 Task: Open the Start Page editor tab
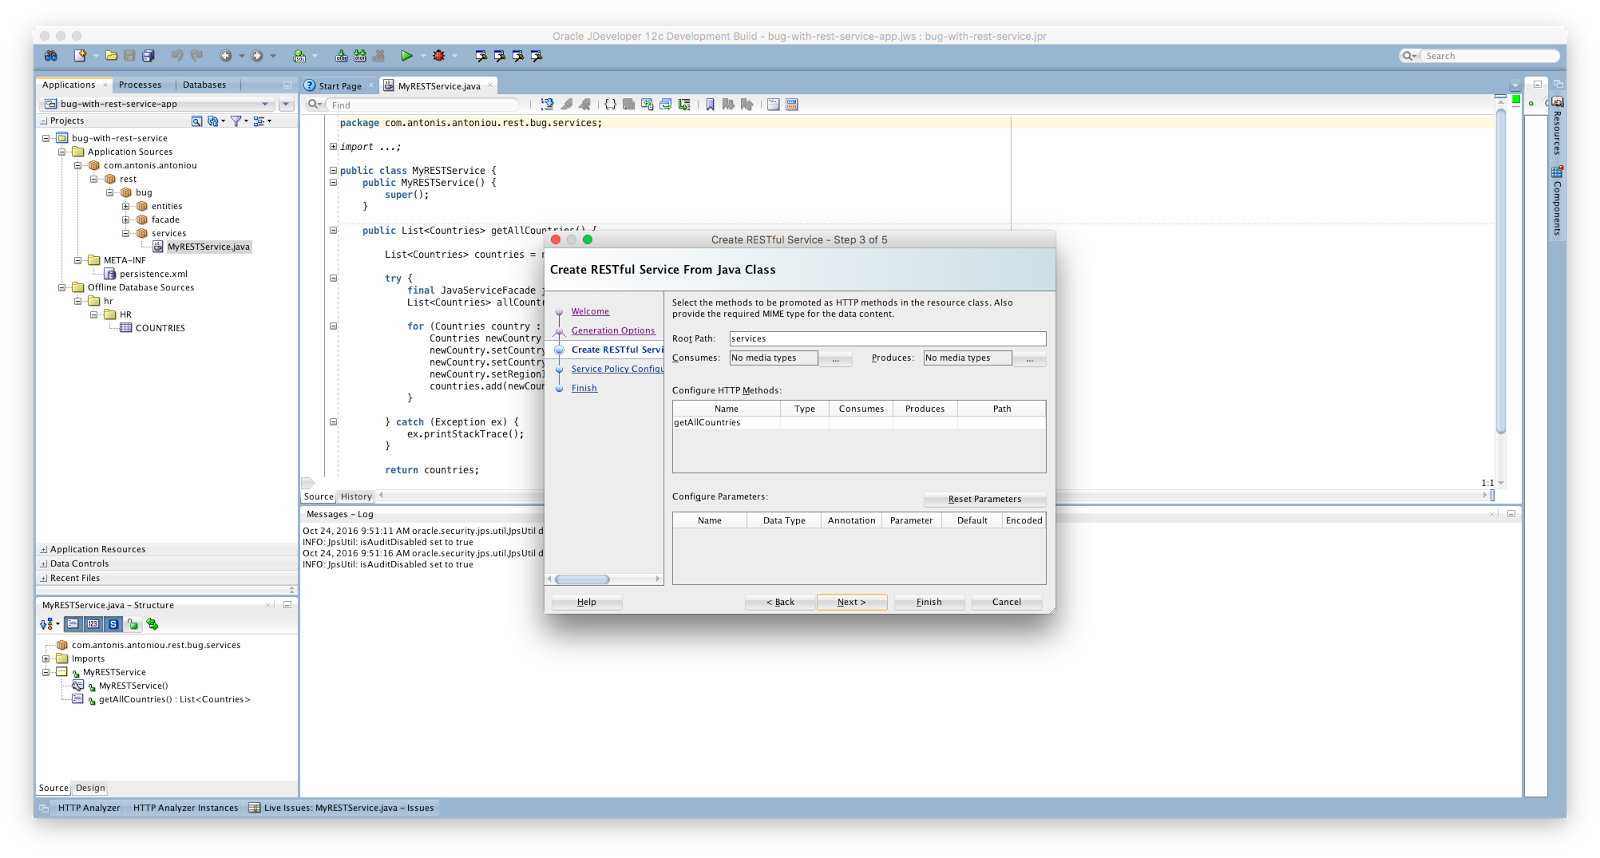click(x=339, y=86)
